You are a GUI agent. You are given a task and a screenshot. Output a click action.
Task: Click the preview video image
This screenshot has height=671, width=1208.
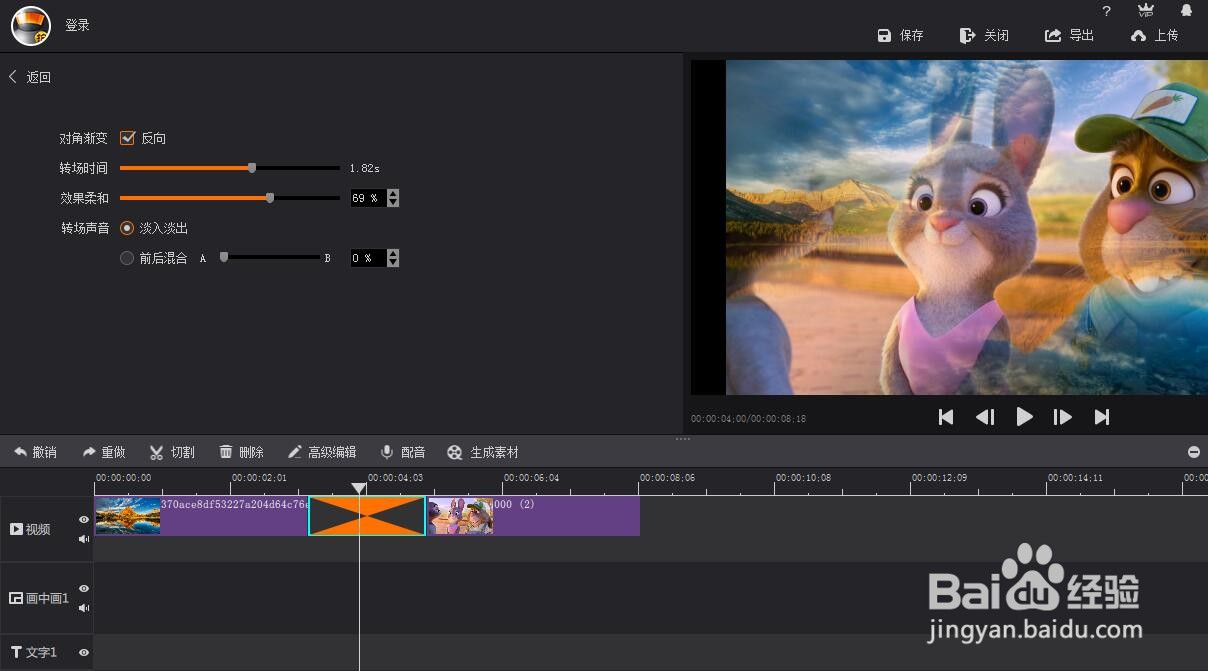(x=966, y=227)
